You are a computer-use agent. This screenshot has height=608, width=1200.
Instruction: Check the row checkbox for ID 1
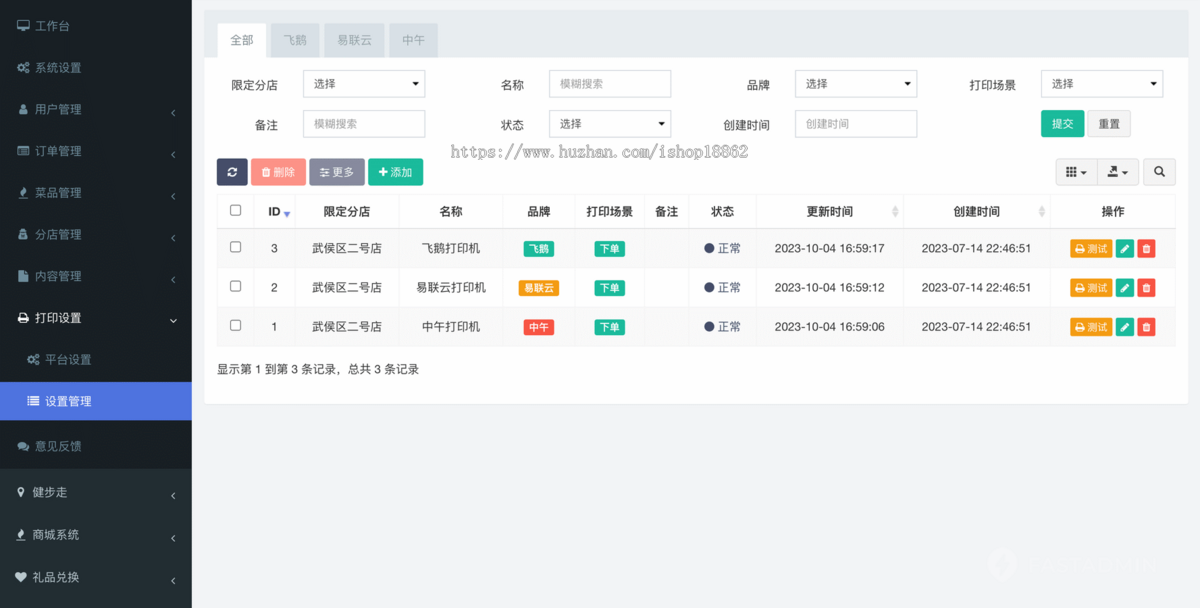click(x=236, y=325)
